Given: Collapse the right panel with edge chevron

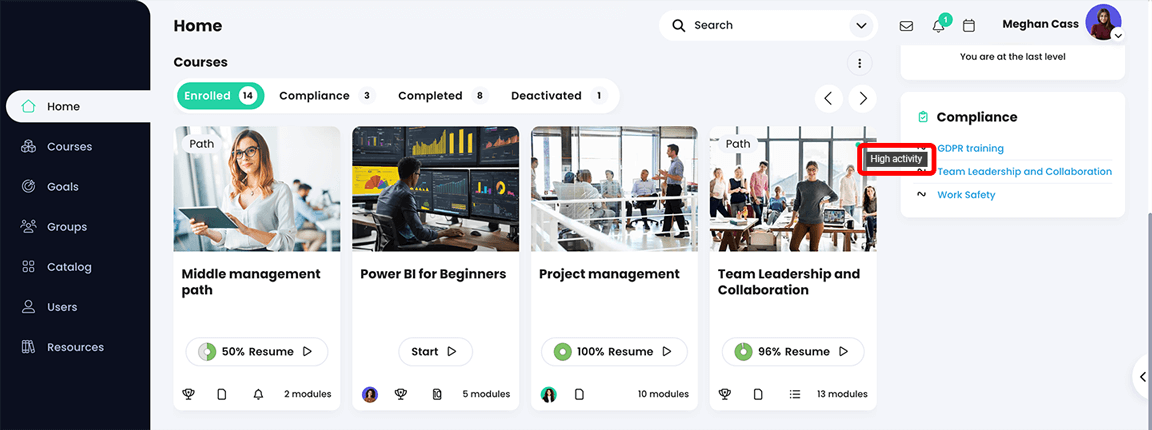Looking at the screenshot, I should click(1142, 377).
